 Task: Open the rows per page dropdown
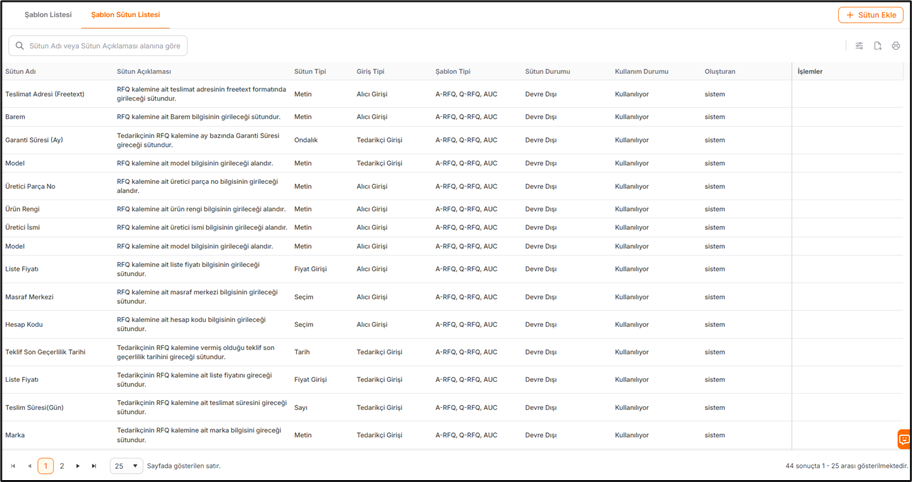126,466
